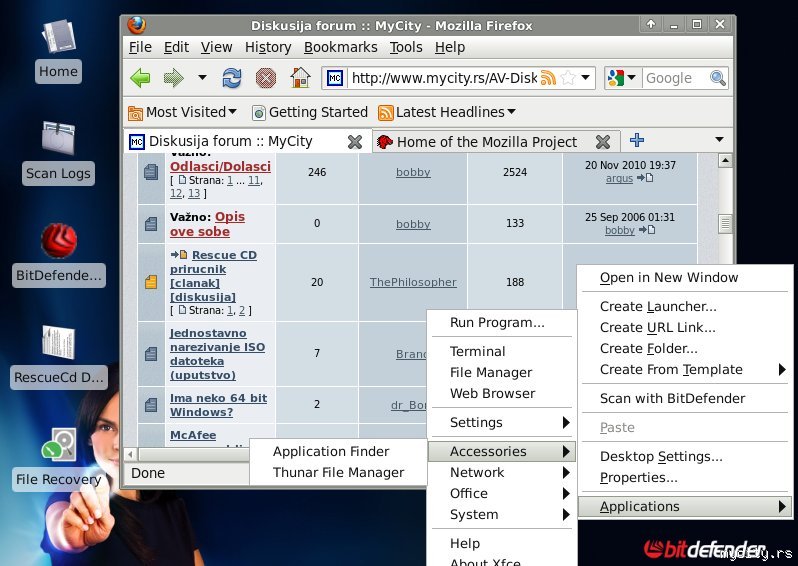Click the vertical scrollbar thumb

click(725, 223)
